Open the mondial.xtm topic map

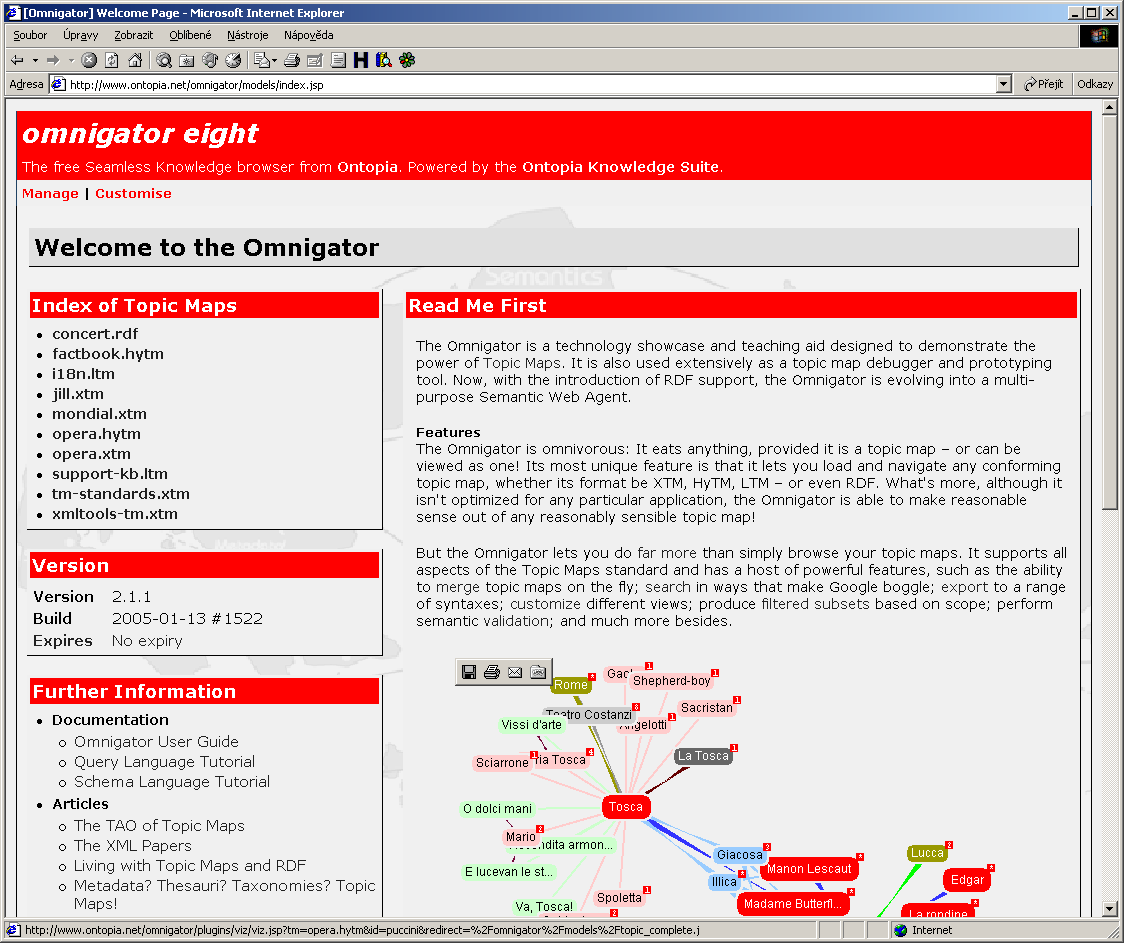(99, 414)
